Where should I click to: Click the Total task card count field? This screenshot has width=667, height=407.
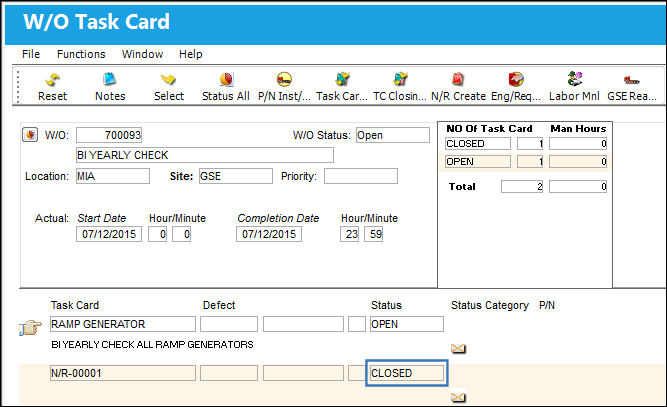[522, 186]
